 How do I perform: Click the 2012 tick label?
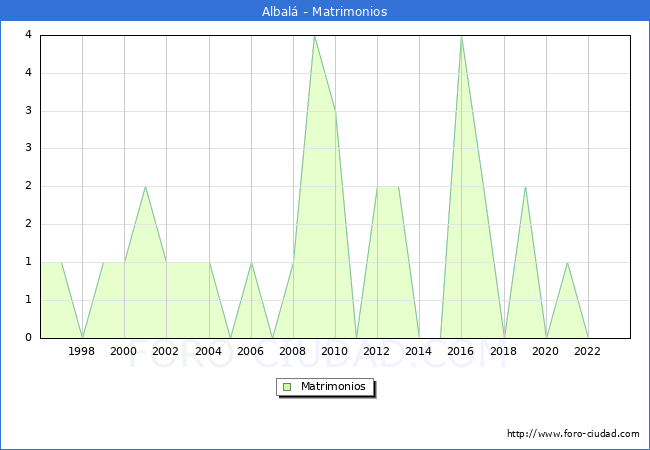coord(377,351)
